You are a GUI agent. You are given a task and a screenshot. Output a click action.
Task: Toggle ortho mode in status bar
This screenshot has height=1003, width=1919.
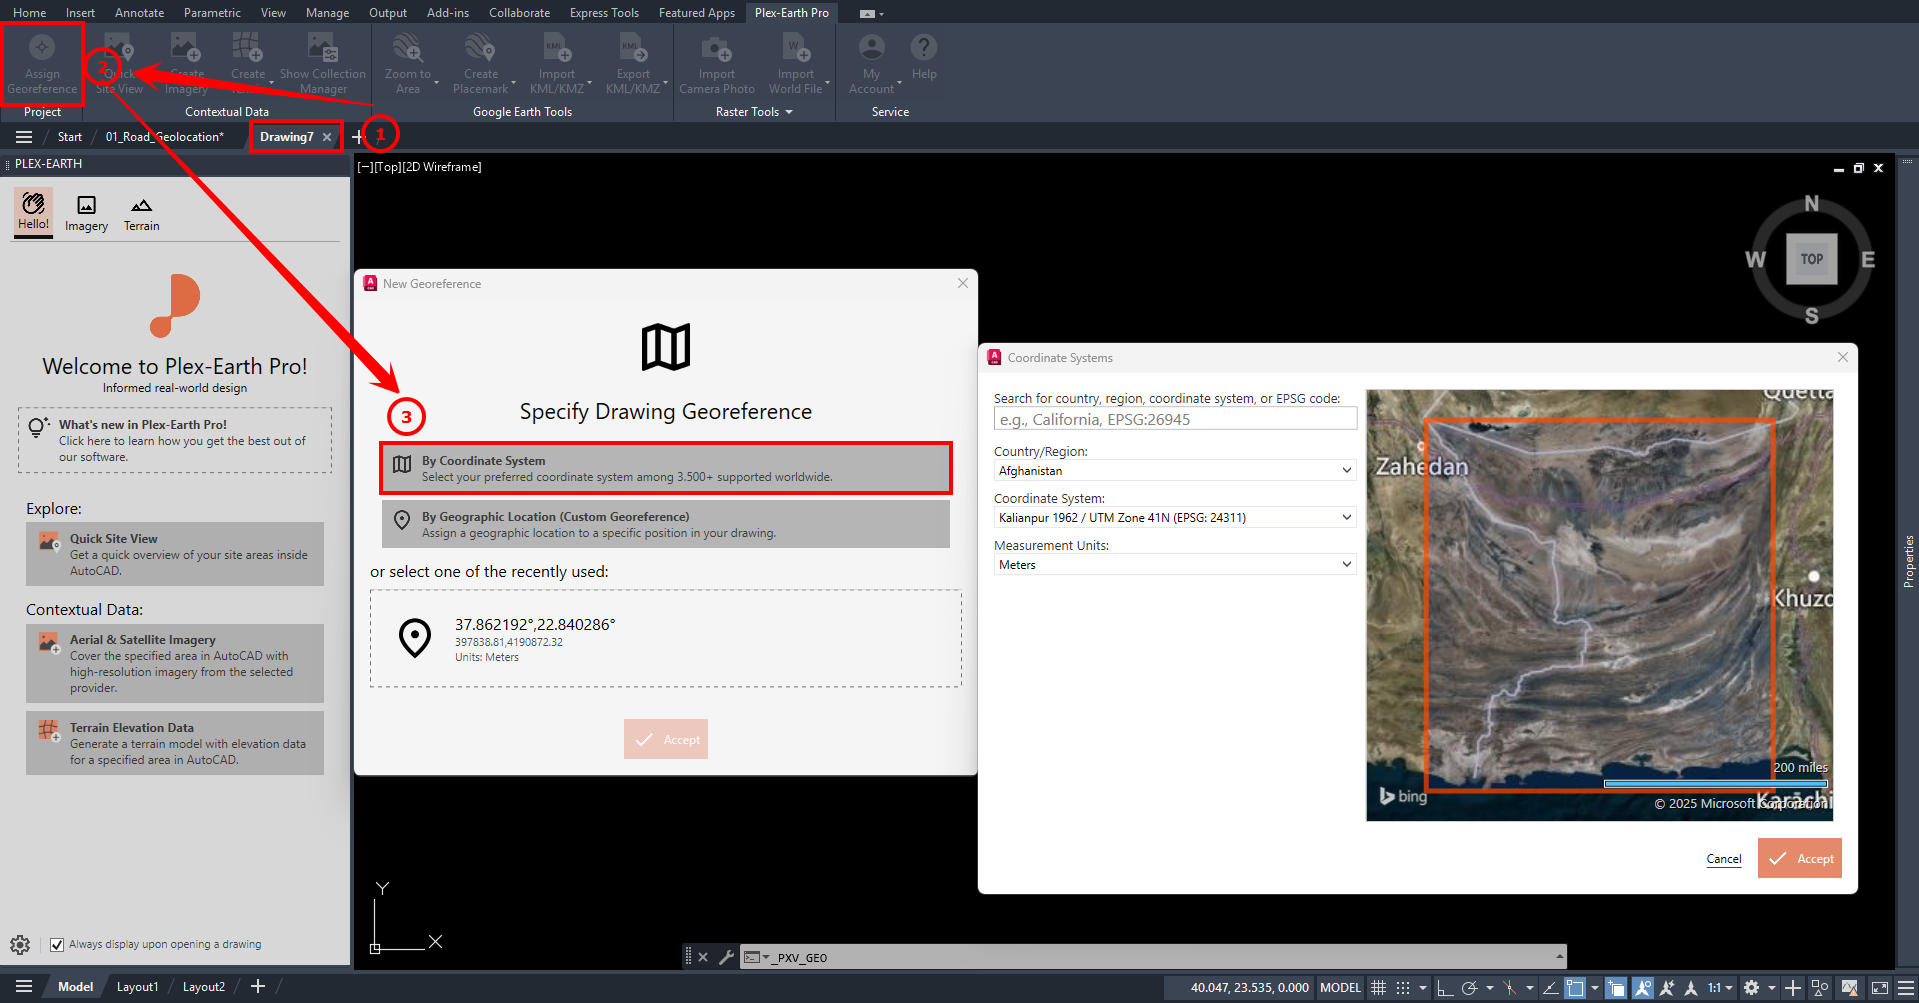pyautogui.click(x=1444, y=987)
